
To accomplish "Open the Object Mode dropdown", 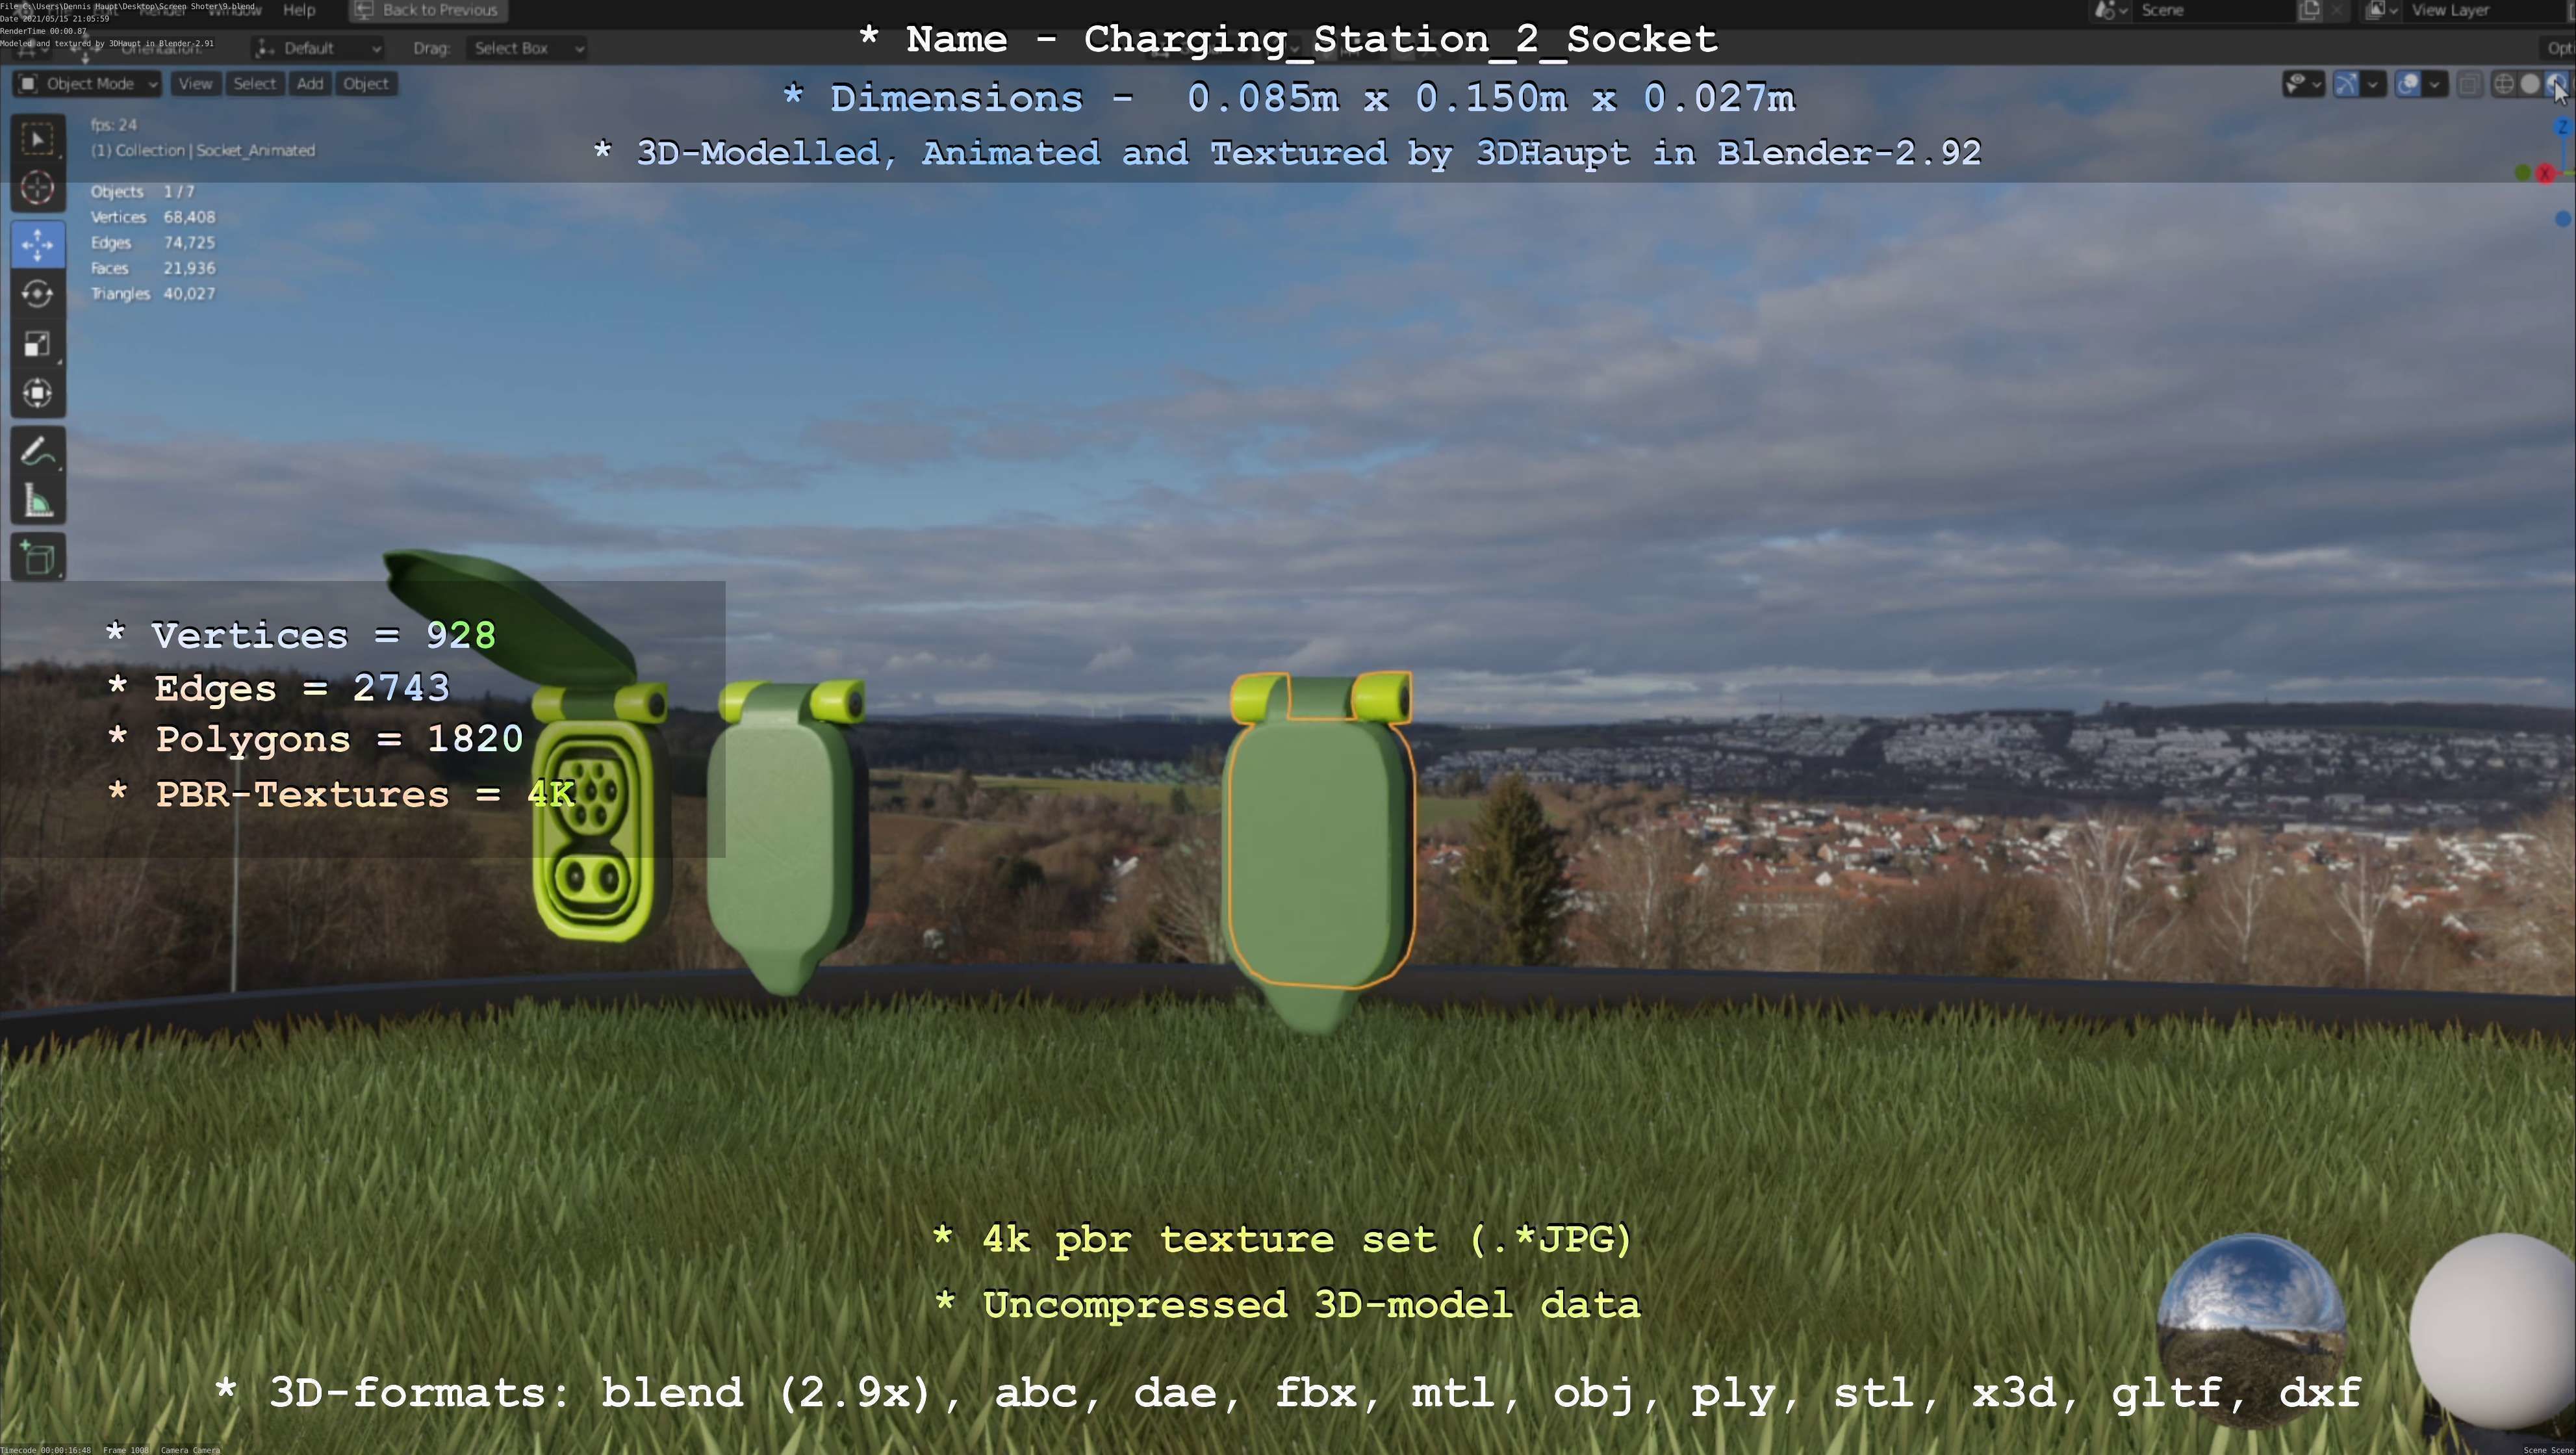I will coord(88,84).
